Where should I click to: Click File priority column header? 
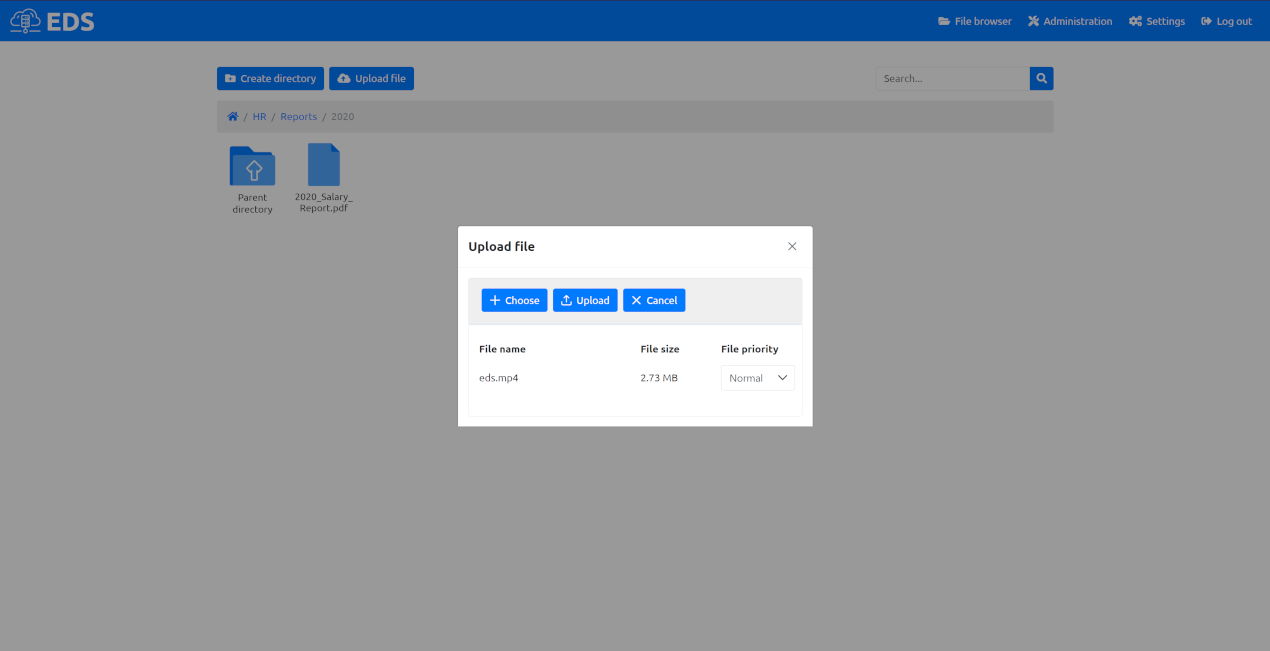coord(750,349)
